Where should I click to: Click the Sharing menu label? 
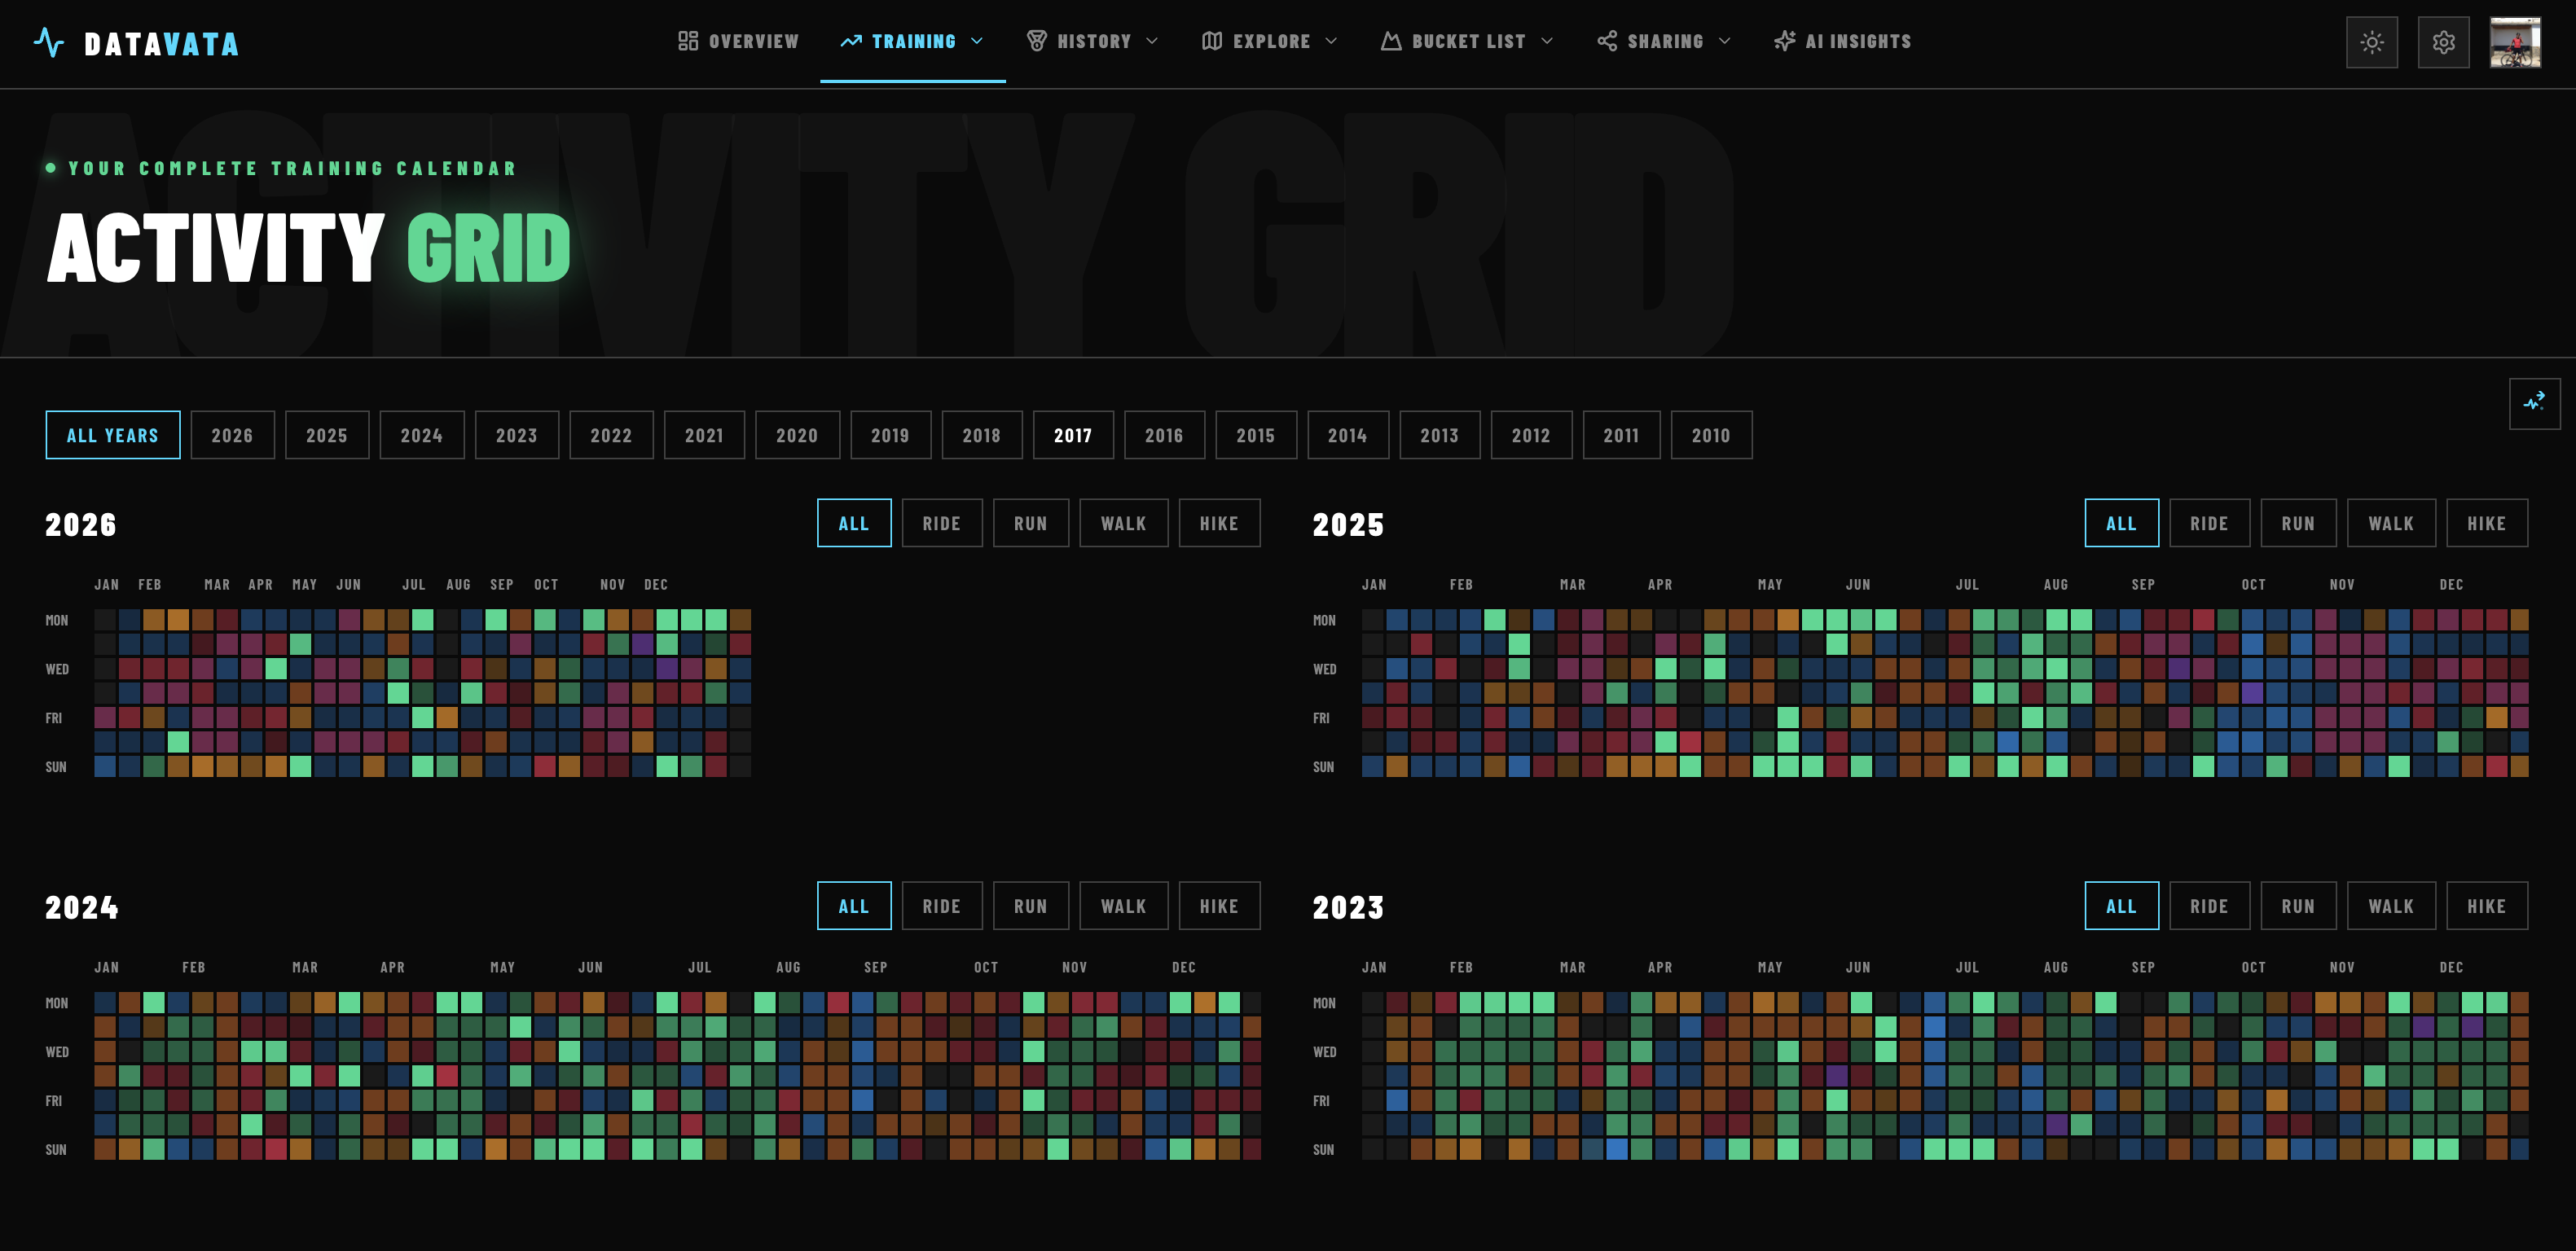tap(1665, 41)
